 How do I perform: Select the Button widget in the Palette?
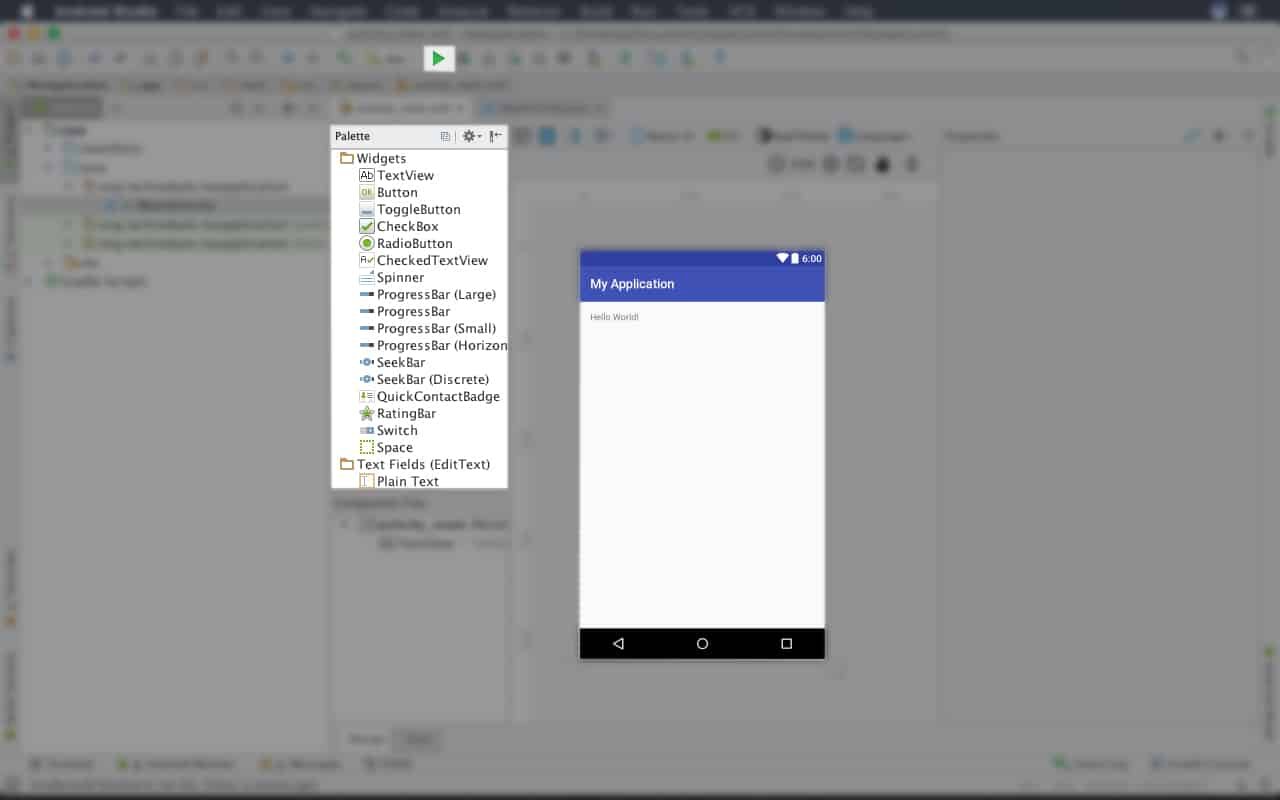point(395,192)
